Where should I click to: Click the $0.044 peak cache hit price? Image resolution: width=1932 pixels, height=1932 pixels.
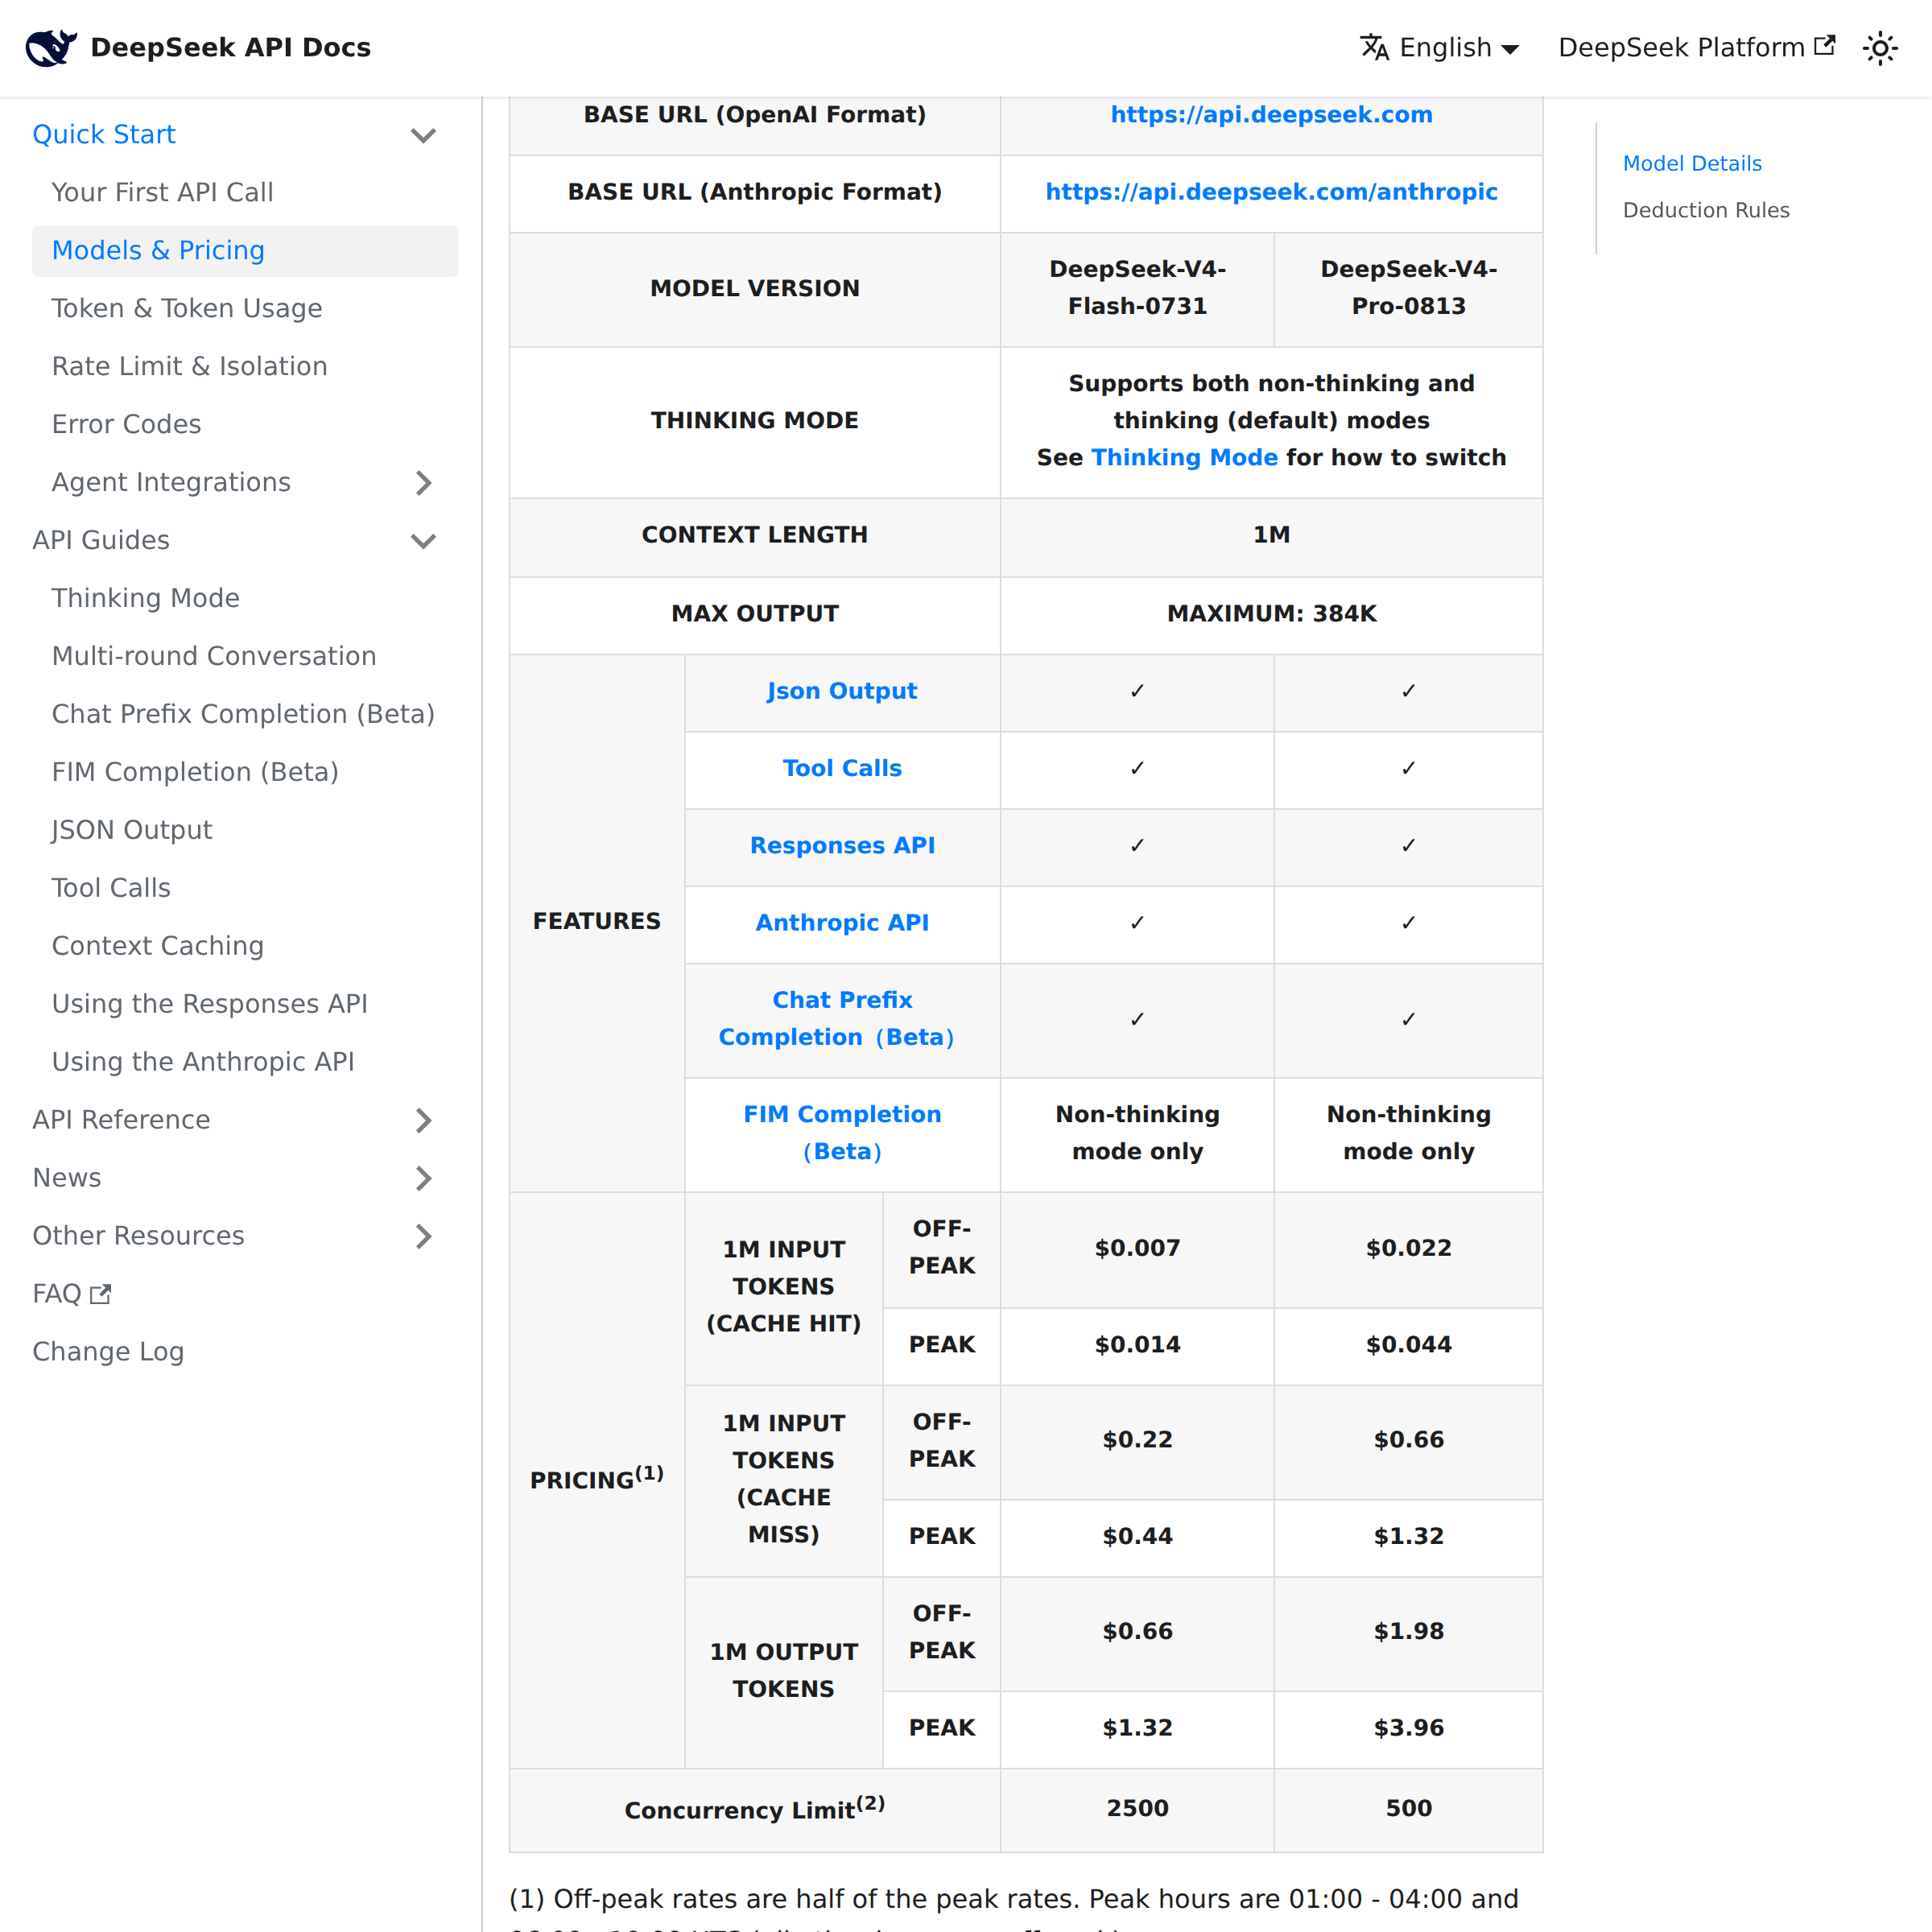tap(1408, 1345)
